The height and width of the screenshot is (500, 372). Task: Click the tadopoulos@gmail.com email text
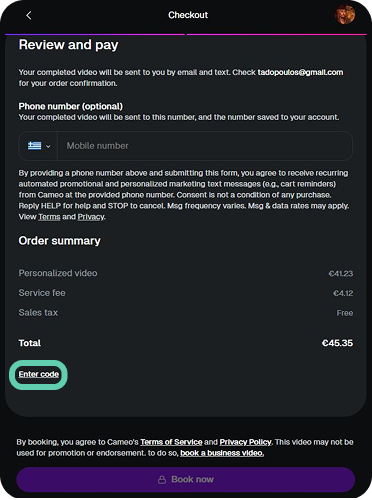[x=300, y=72]
